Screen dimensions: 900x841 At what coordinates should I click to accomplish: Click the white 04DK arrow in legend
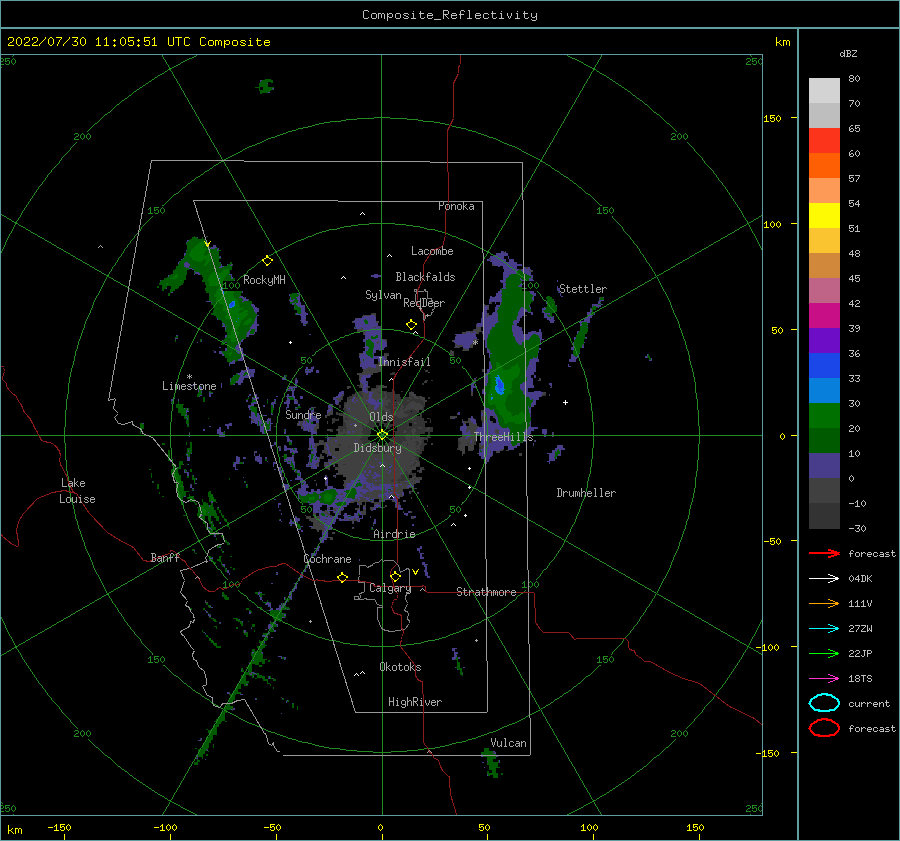824,579
